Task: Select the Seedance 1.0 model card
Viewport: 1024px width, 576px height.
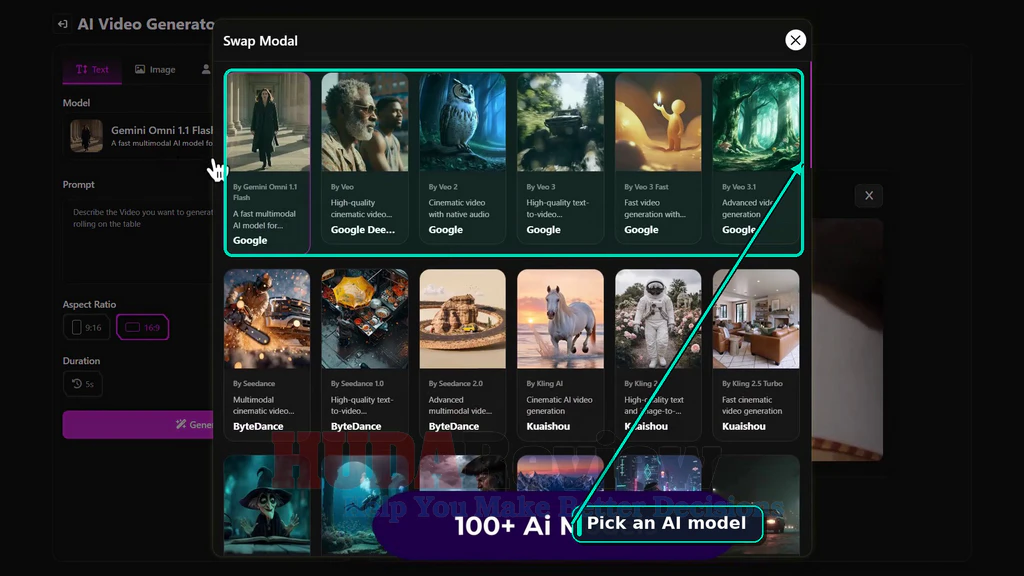Action: click(x=364, y=355)
